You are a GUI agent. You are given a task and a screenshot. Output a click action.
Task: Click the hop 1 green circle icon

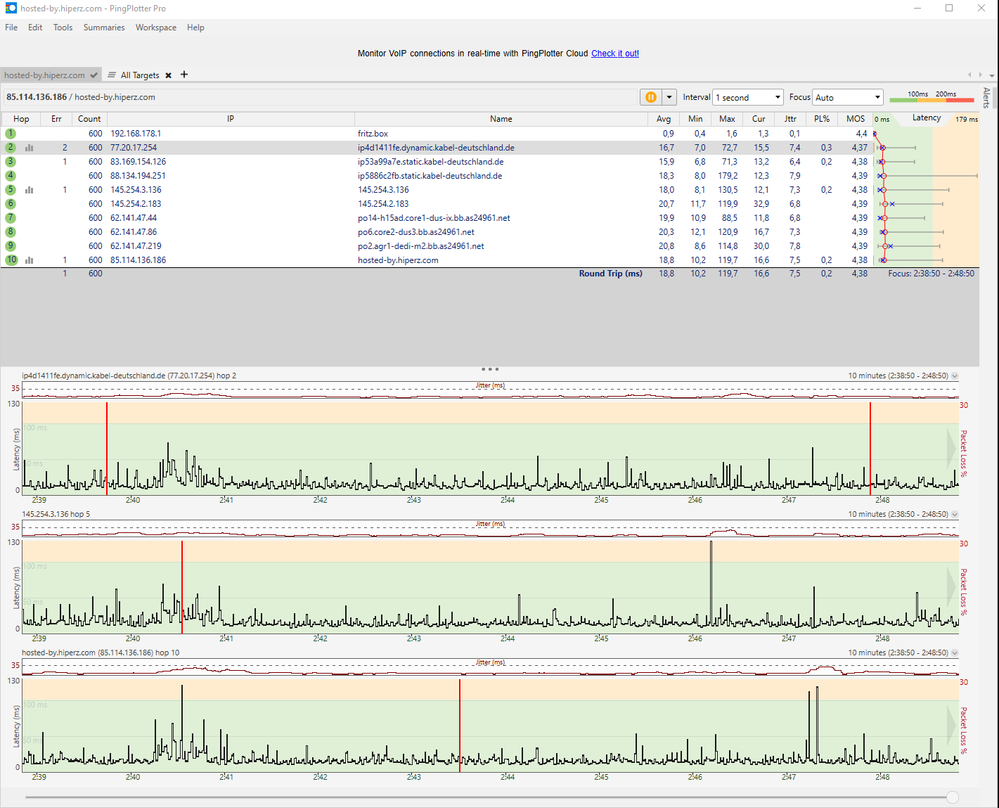11,133
